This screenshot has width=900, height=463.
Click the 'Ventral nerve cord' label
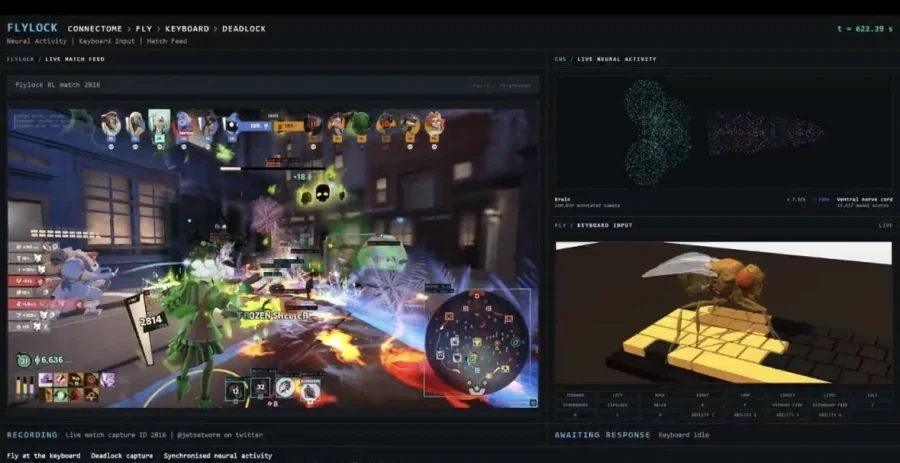pyautogui.click(x=864, y=199)
